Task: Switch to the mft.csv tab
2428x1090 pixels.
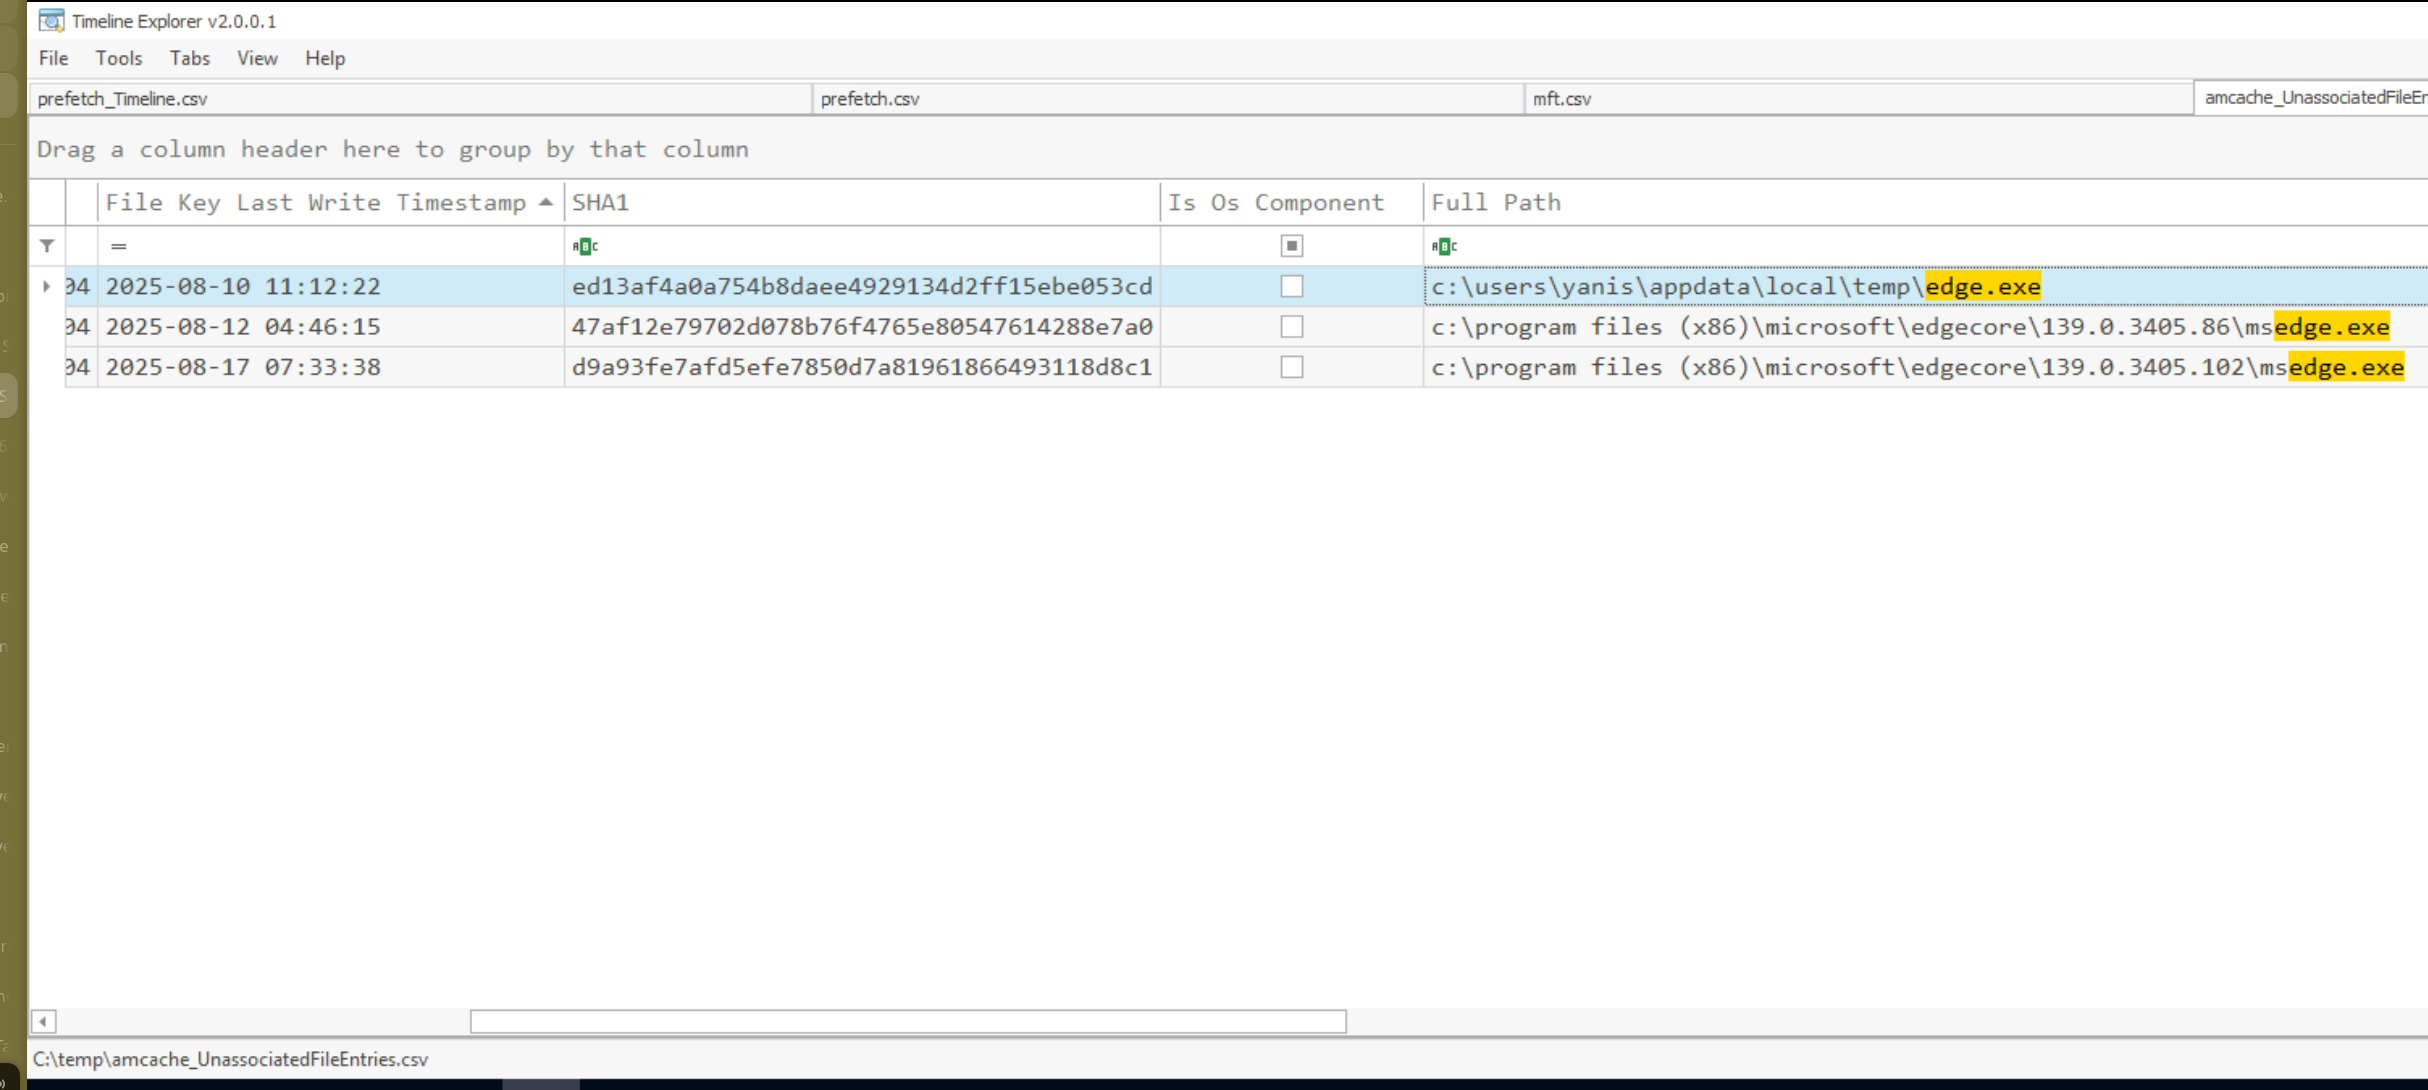Action: pos(1859,98)
